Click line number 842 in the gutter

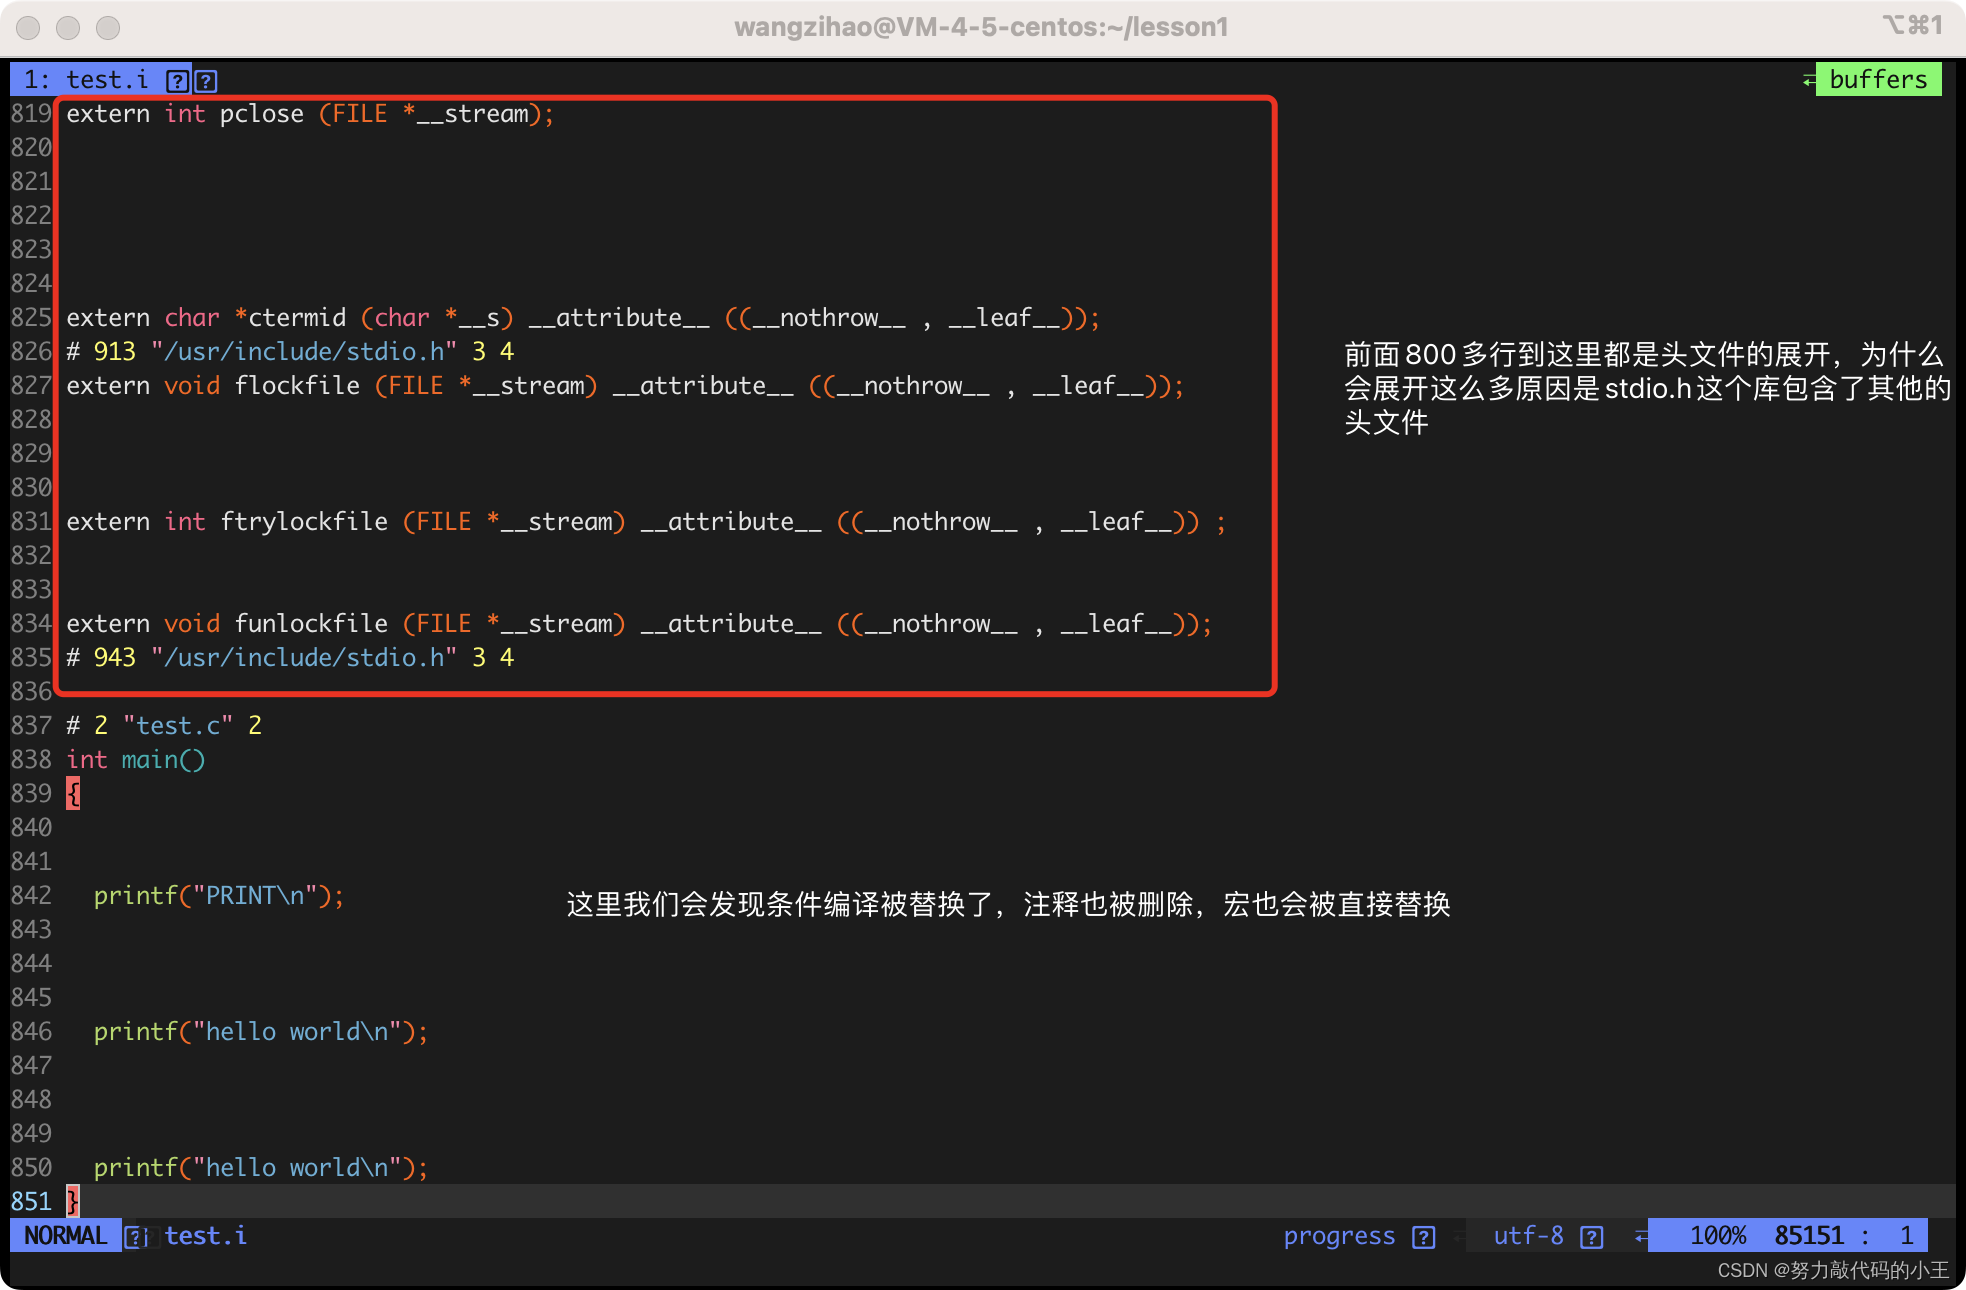pyautogui.click(x=31, y=896)
